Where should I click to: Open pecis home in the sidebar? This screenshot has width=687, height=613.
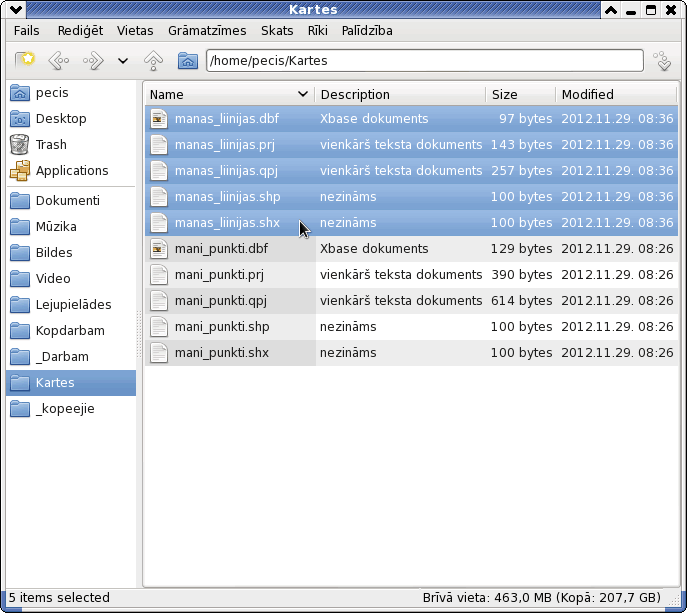click(x=71, y=93)
